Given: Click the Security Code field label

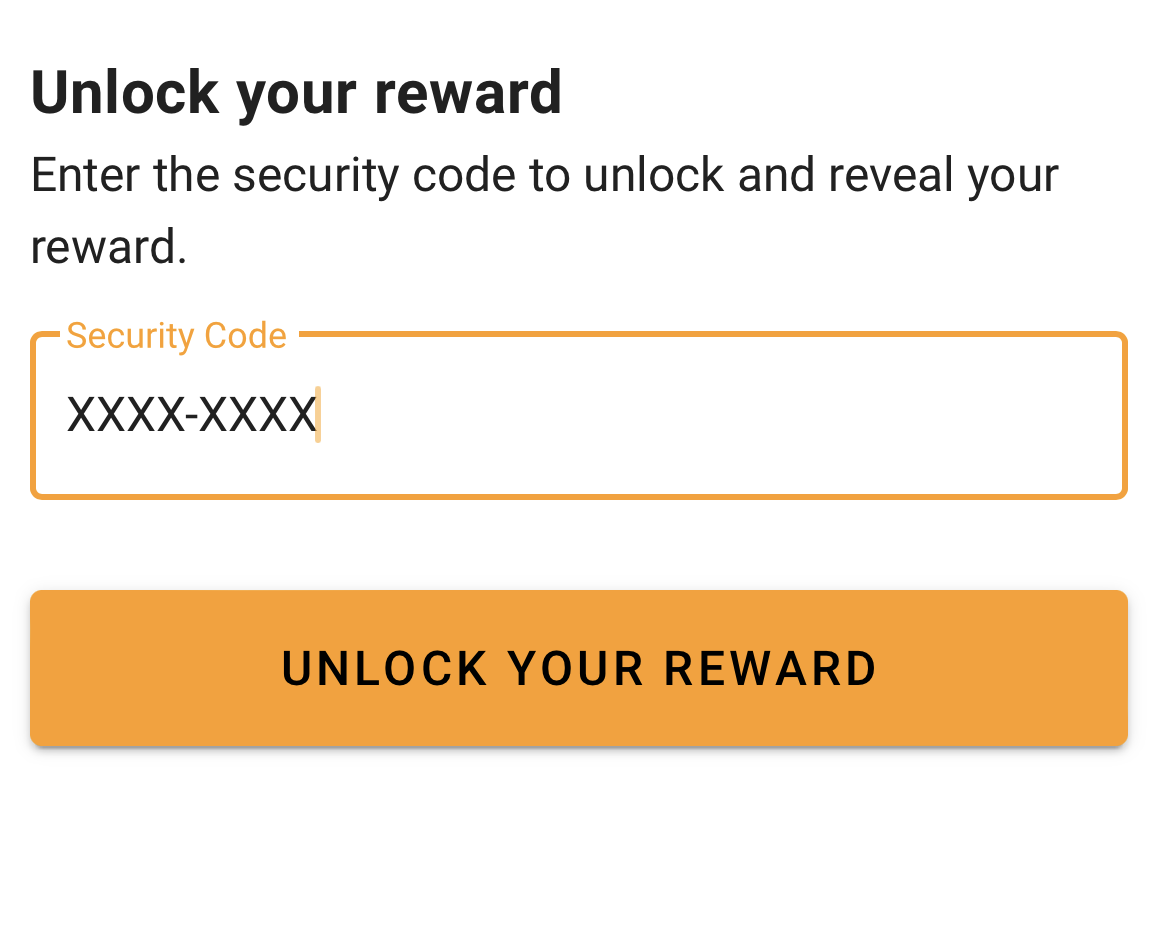Looking at the screenshot, I should [x=176, y=336].
